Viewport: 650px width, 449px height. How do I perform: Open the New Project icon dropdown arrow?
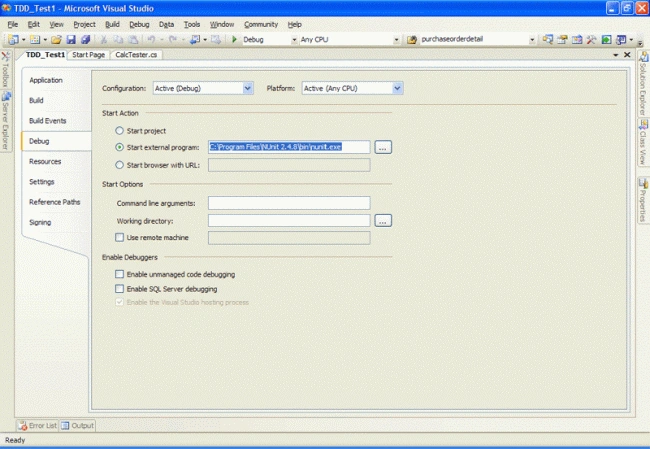[24, 40]
